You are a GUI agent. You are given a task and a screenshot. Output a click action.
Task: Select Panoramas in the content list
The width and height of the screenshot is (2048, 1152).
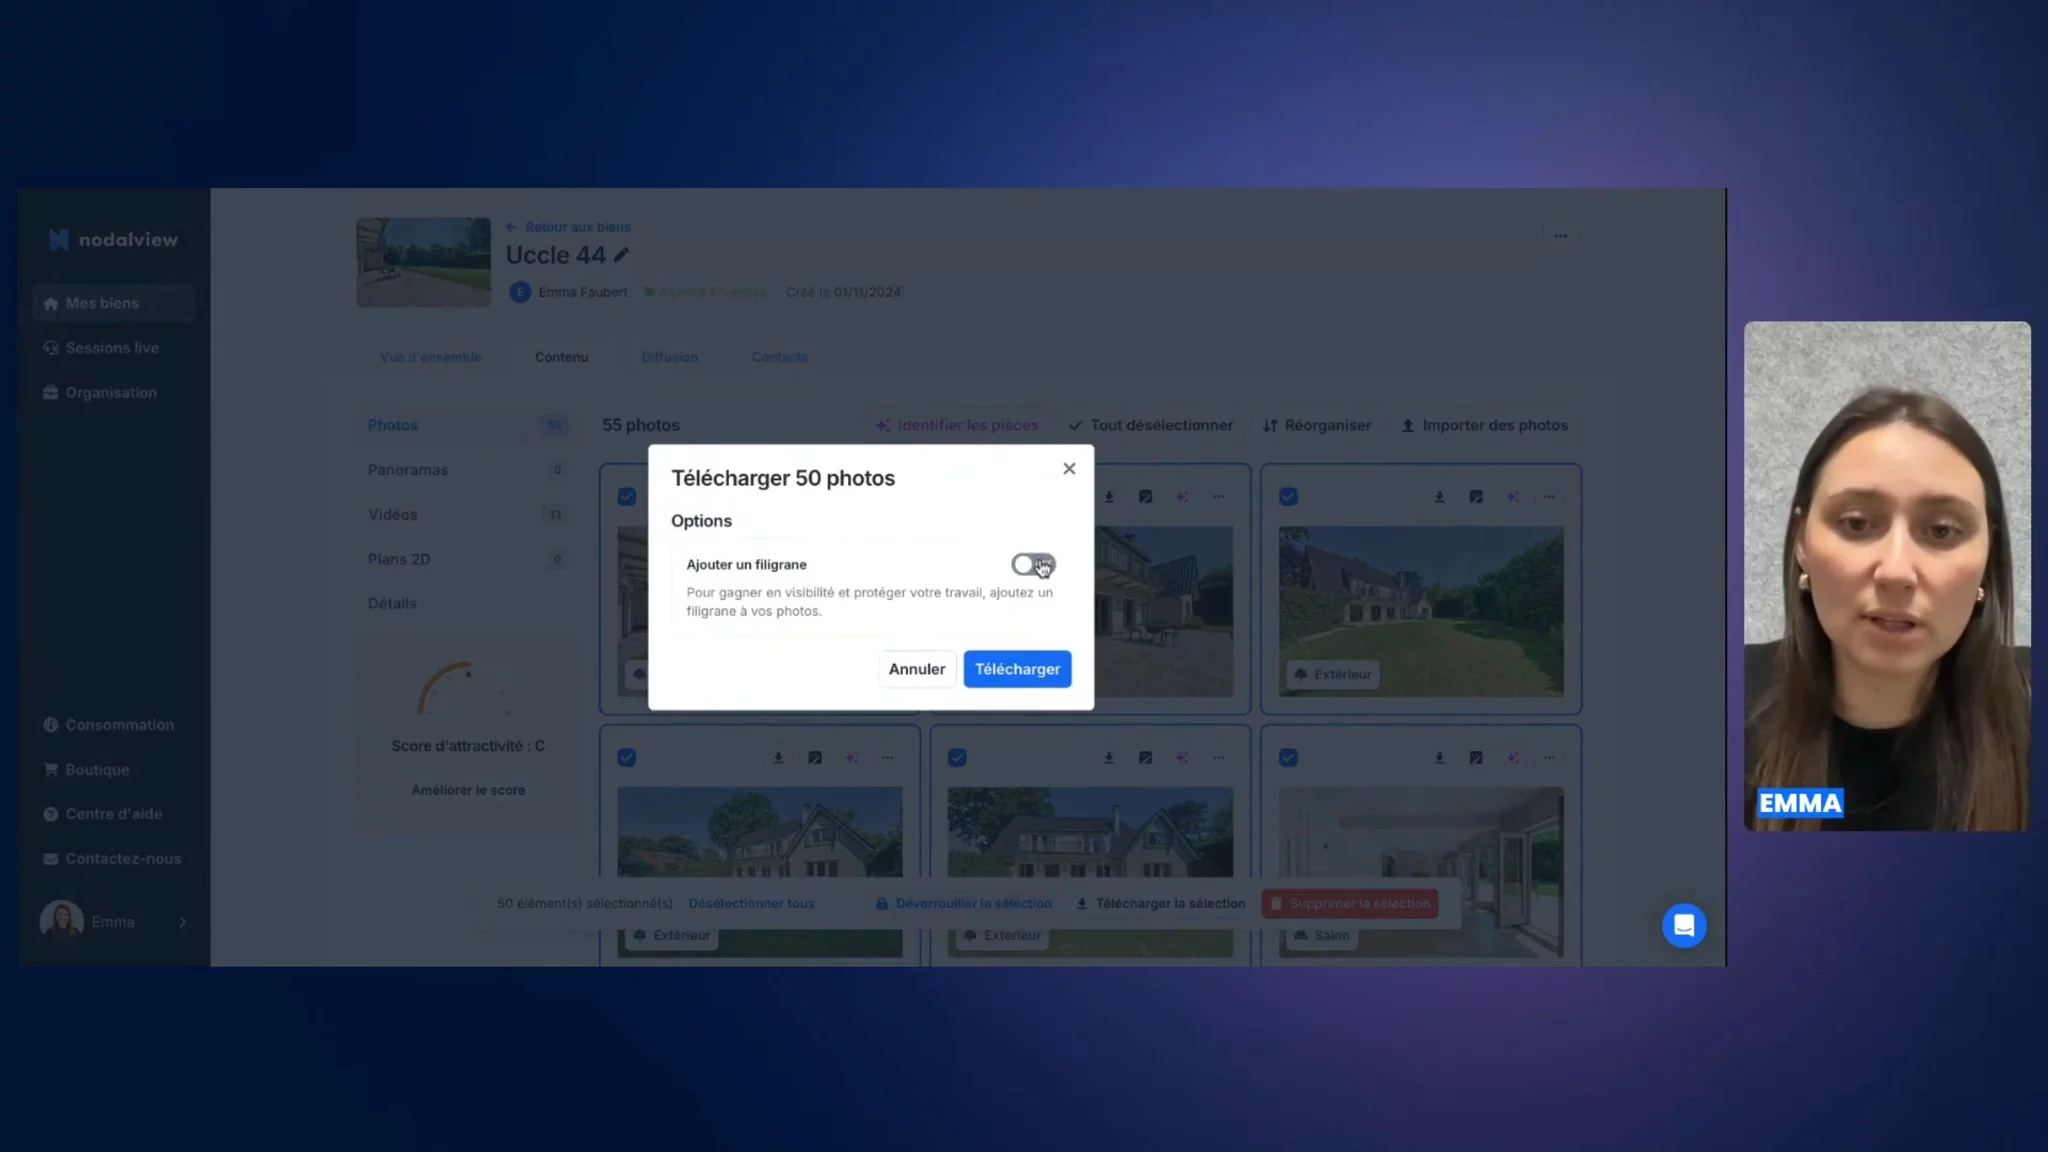click(x=467, y=470)
